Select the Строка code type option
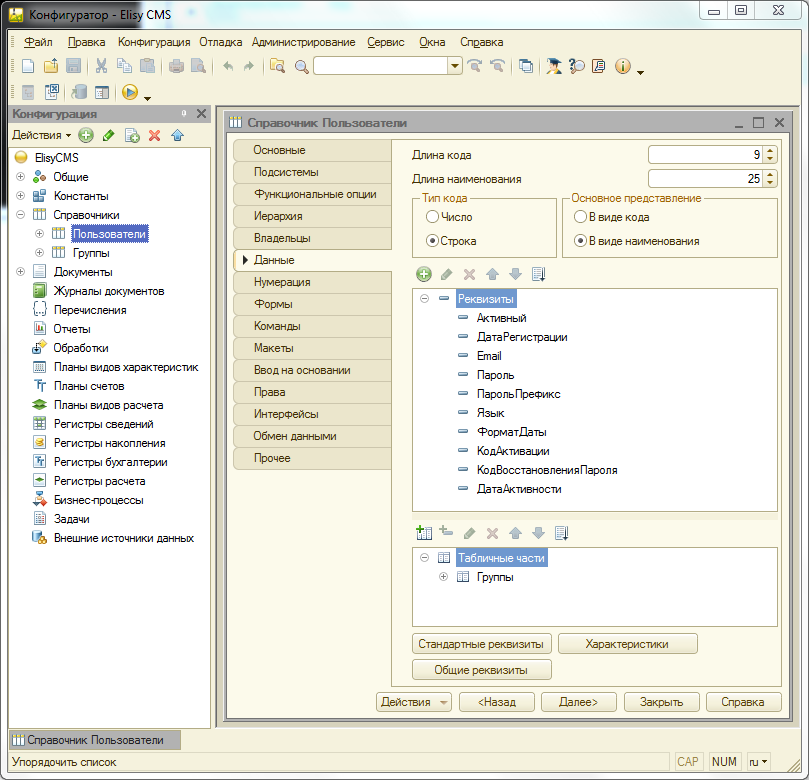The image size is (809, 780). 432,241
